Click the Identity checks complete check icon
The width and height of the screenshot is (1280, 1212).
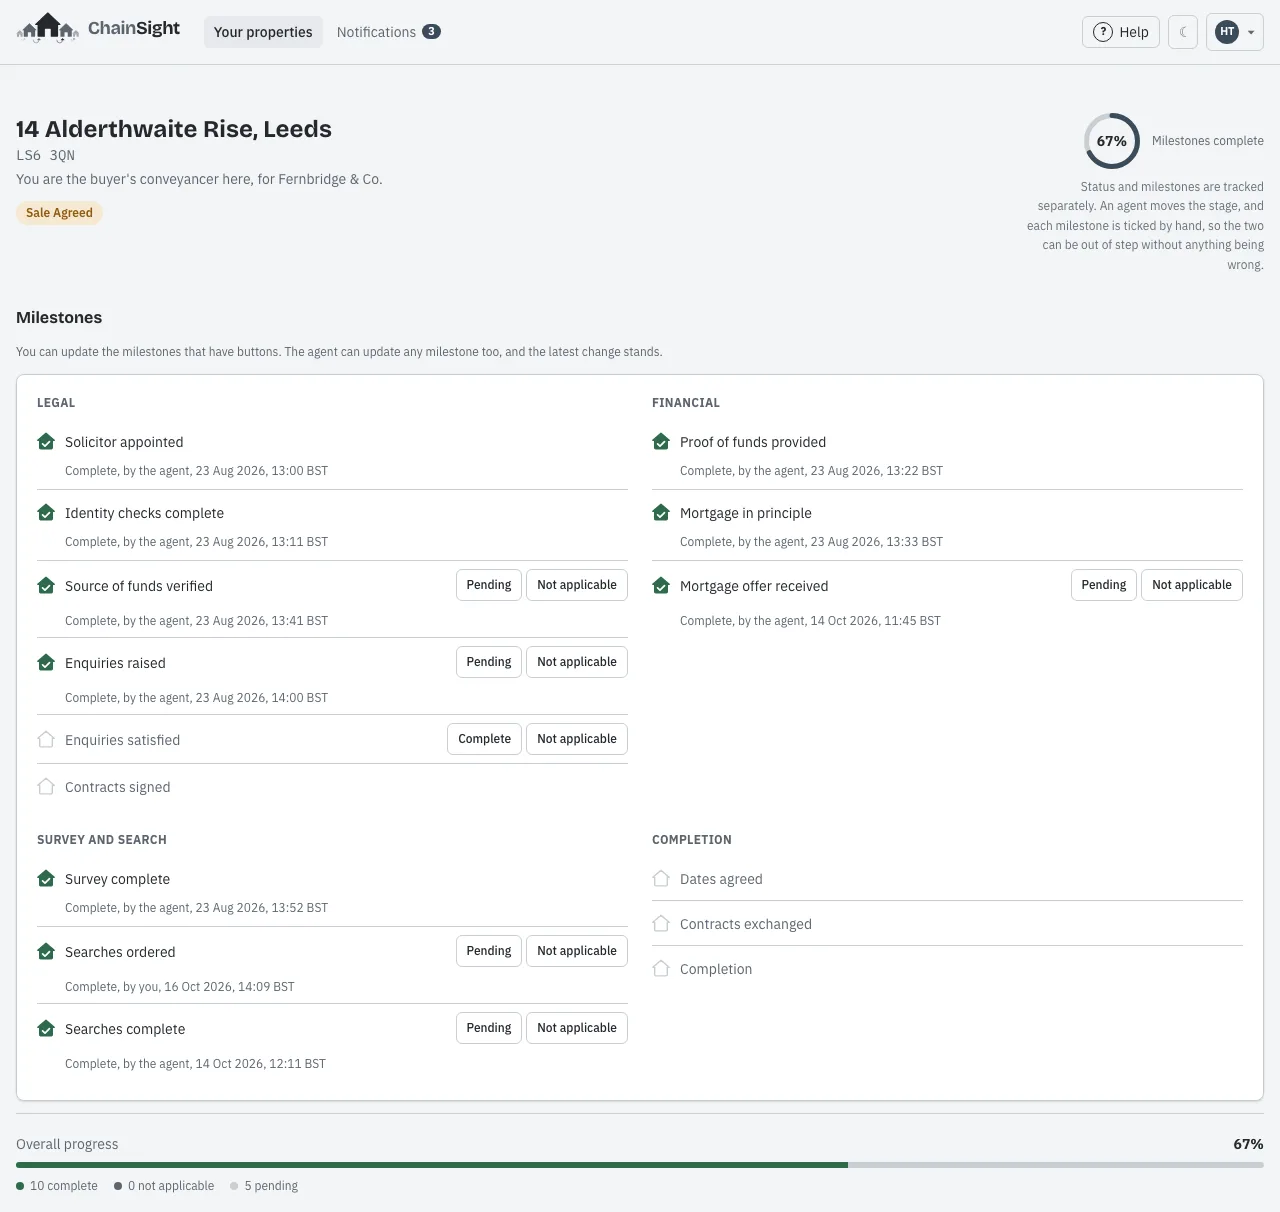point(46,513)
